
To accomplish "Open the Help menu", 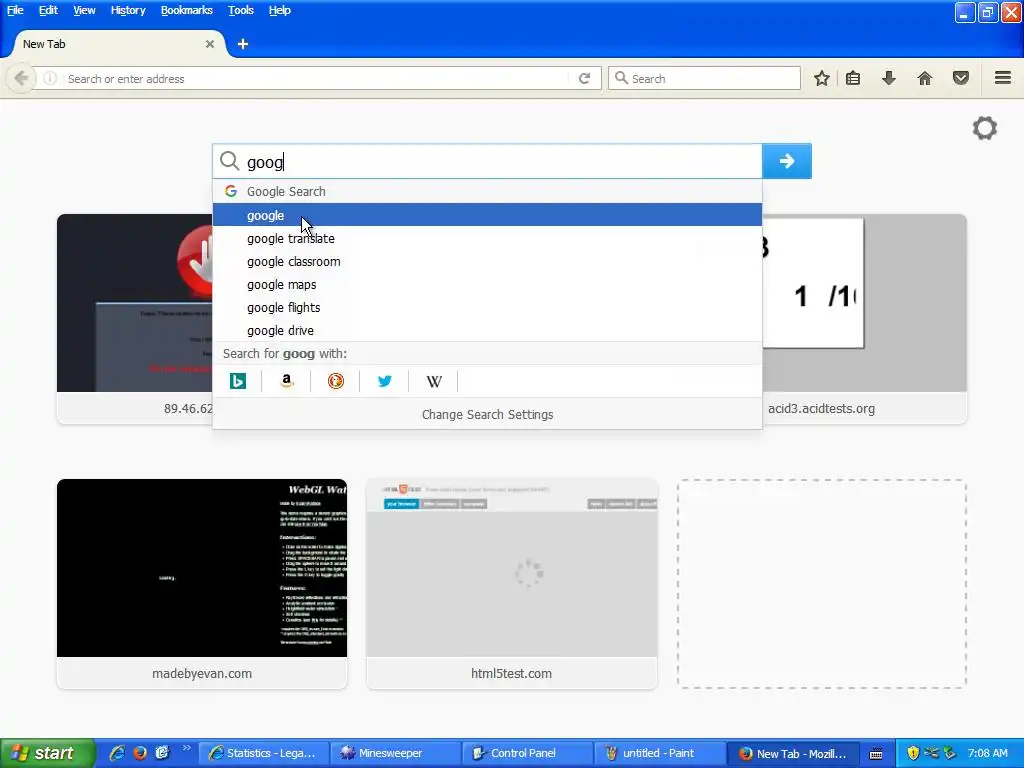I will point(280,10).
